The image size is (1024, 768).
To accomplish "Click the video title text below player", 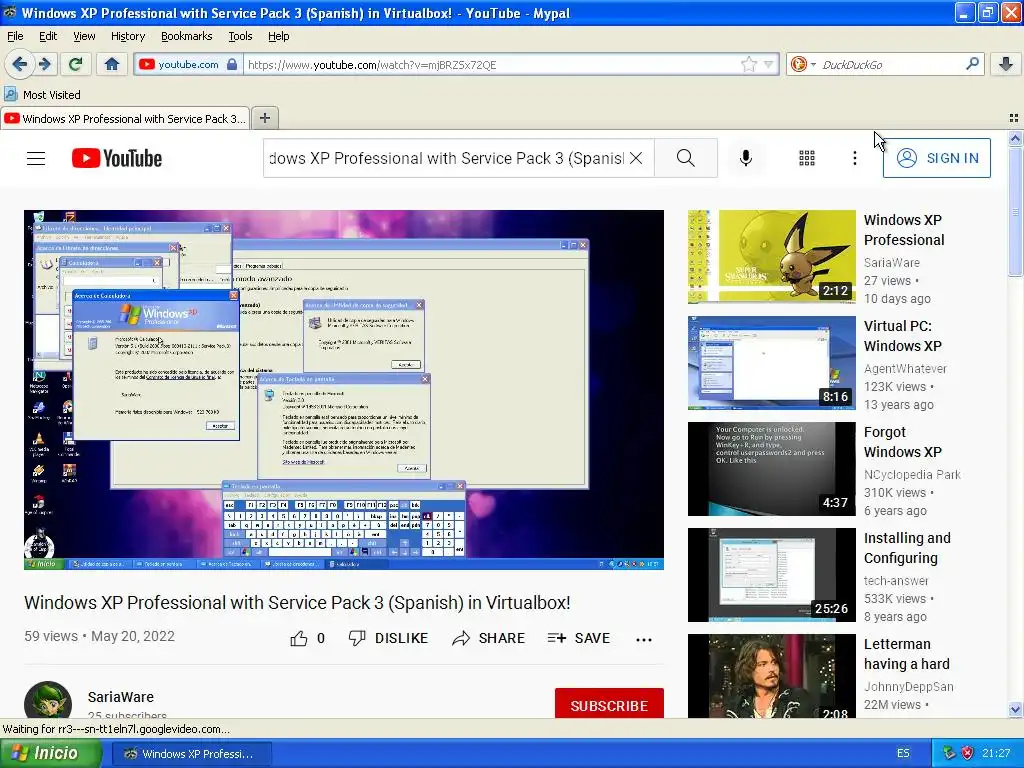I will click(297, 602).
